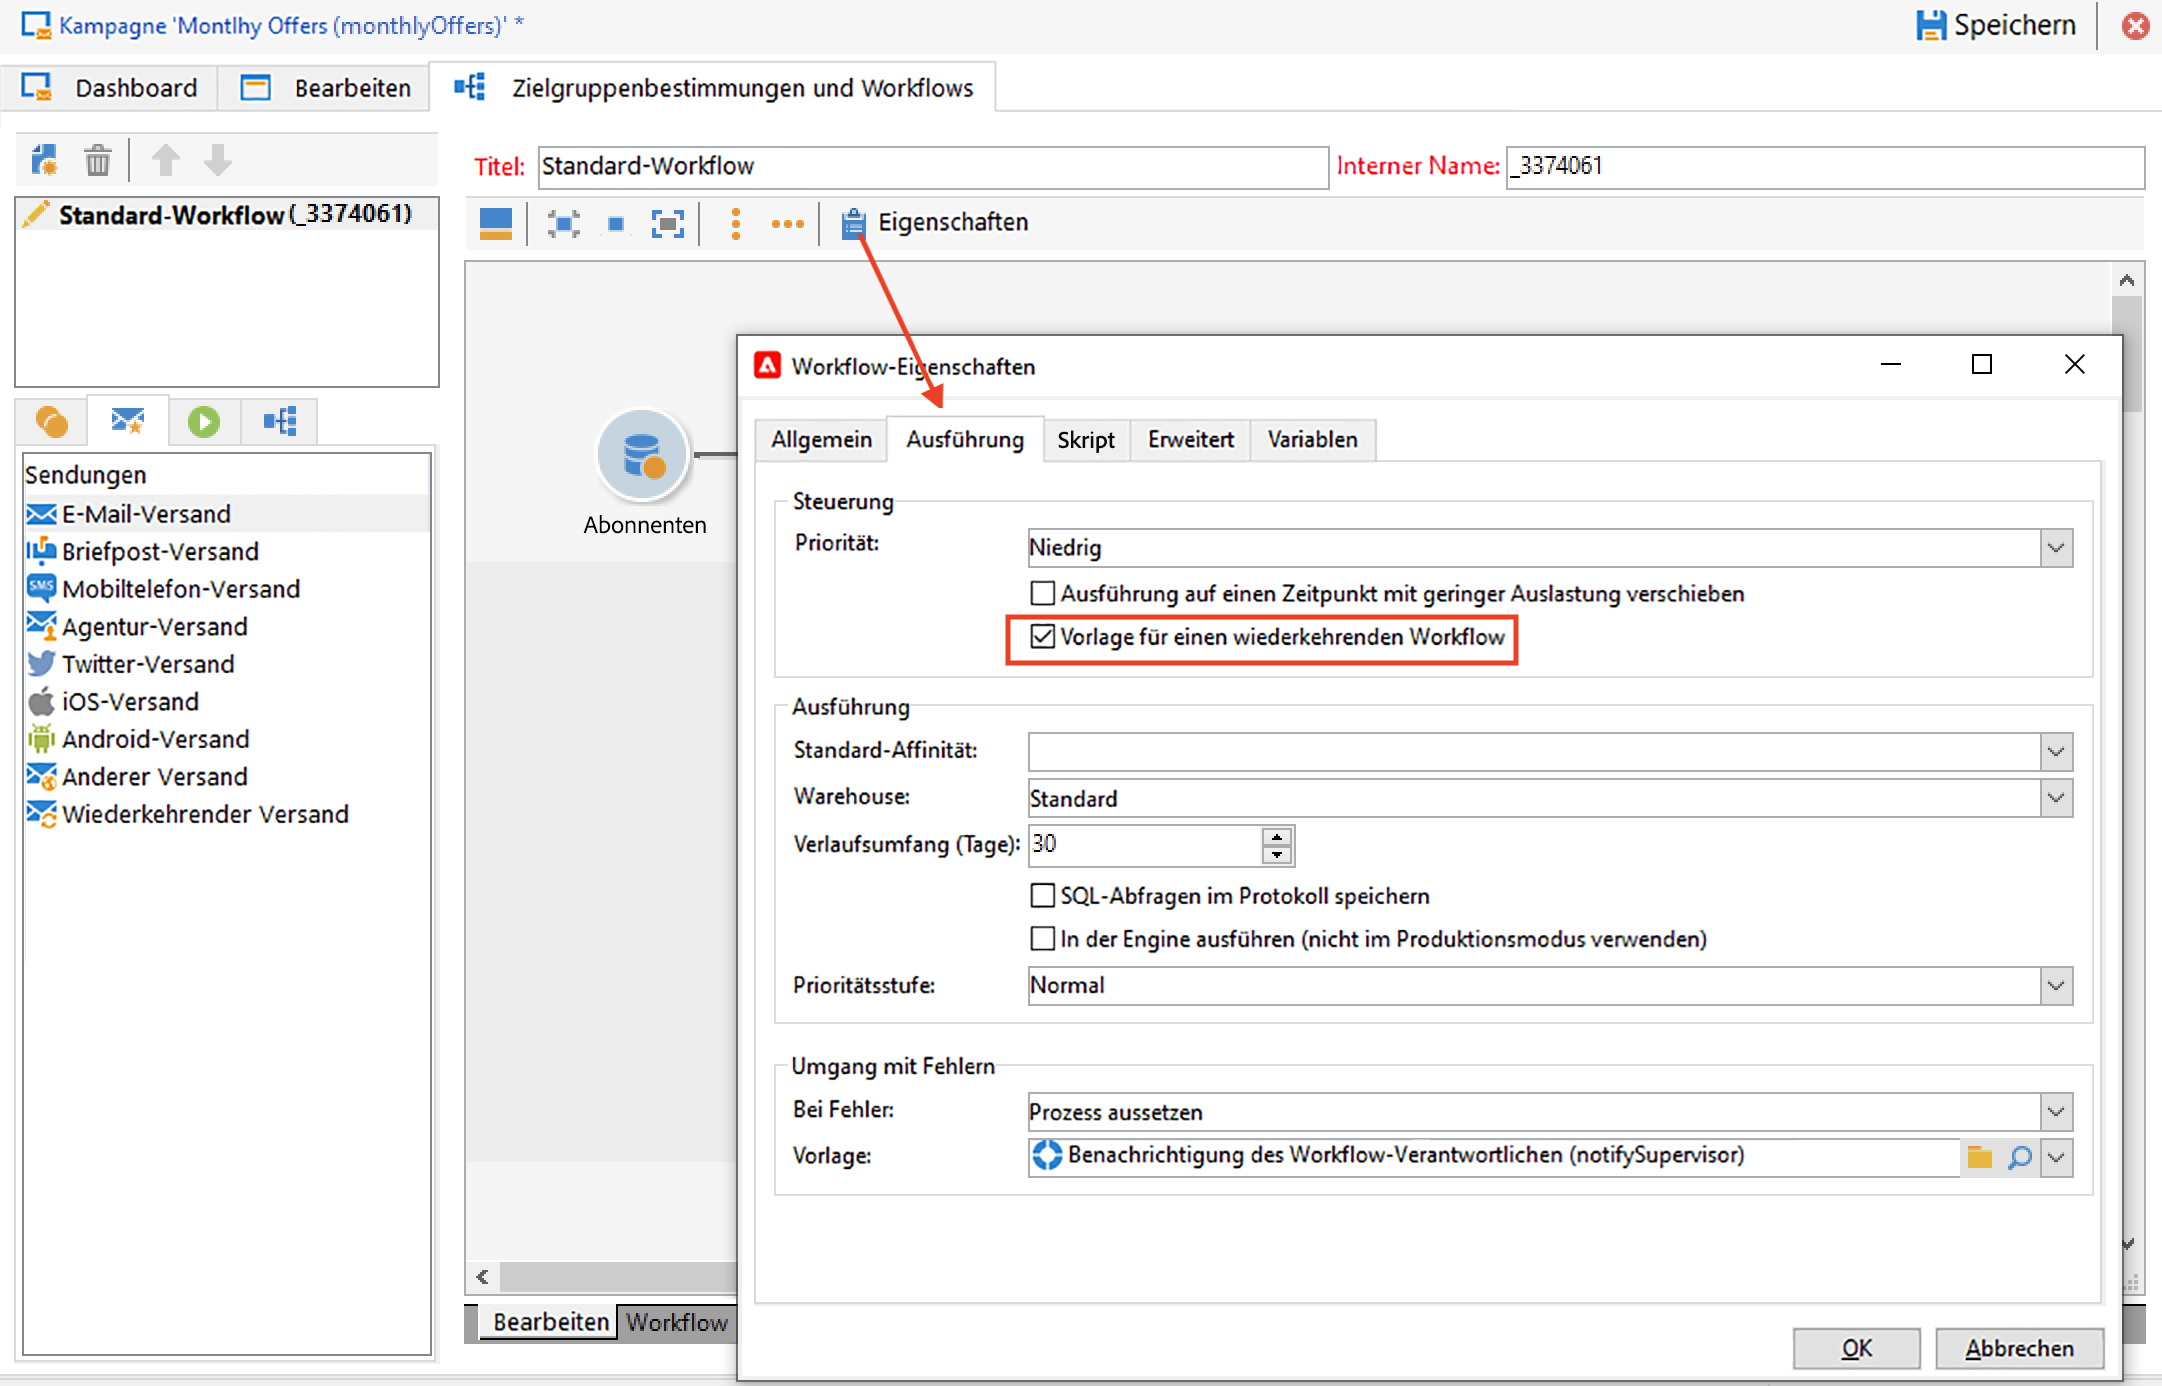Switch to the Skript tab
Viewport: 2162px width, 1386px height.
[x=1086, y=440]
